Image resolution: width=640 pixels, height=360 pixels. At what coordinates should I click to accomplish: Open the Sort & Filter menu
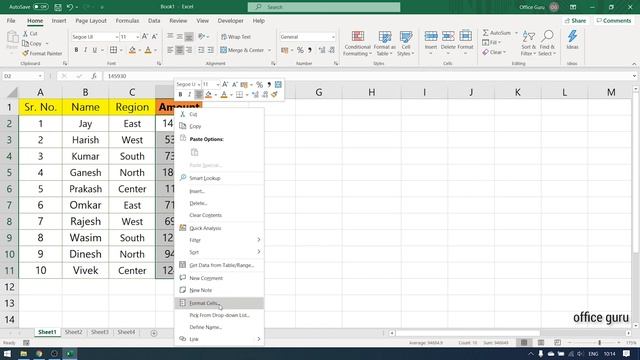tap(529, 43)
